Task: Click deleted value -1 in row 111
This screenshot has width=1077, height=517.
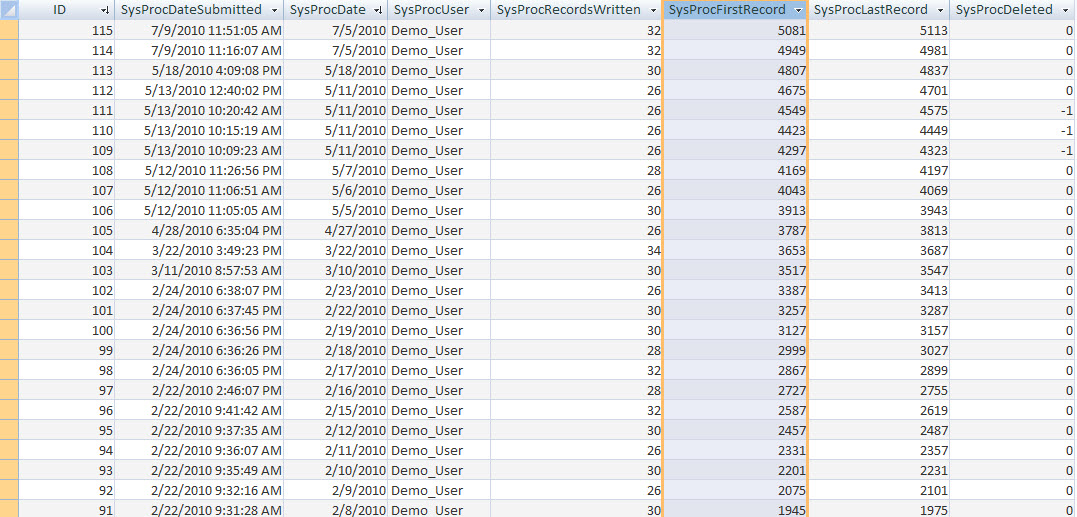Action: (x=1012, y=110)
